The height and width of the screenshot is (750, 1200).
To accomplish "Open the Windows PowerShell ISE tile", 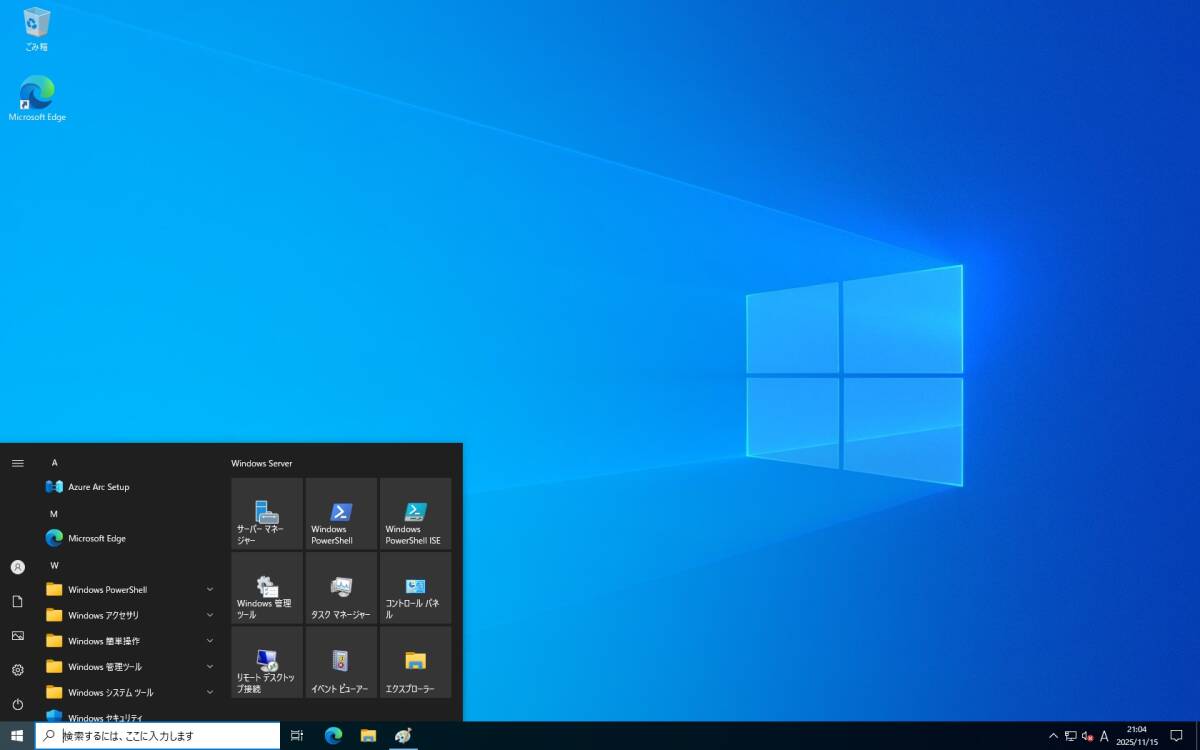I will point(415,513).
